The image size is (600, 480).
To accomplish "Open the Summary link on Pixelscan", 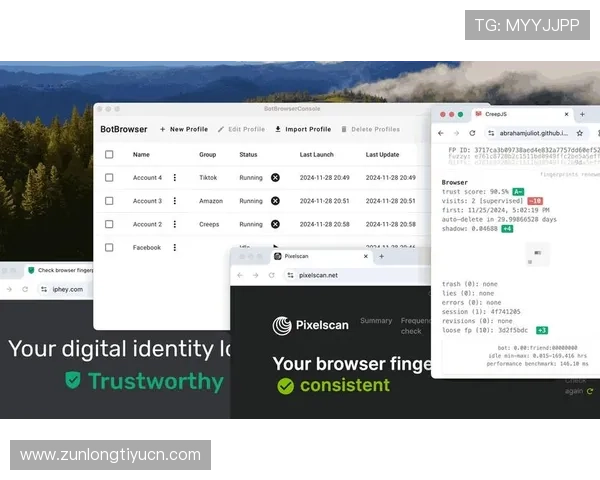I will 376,321.
